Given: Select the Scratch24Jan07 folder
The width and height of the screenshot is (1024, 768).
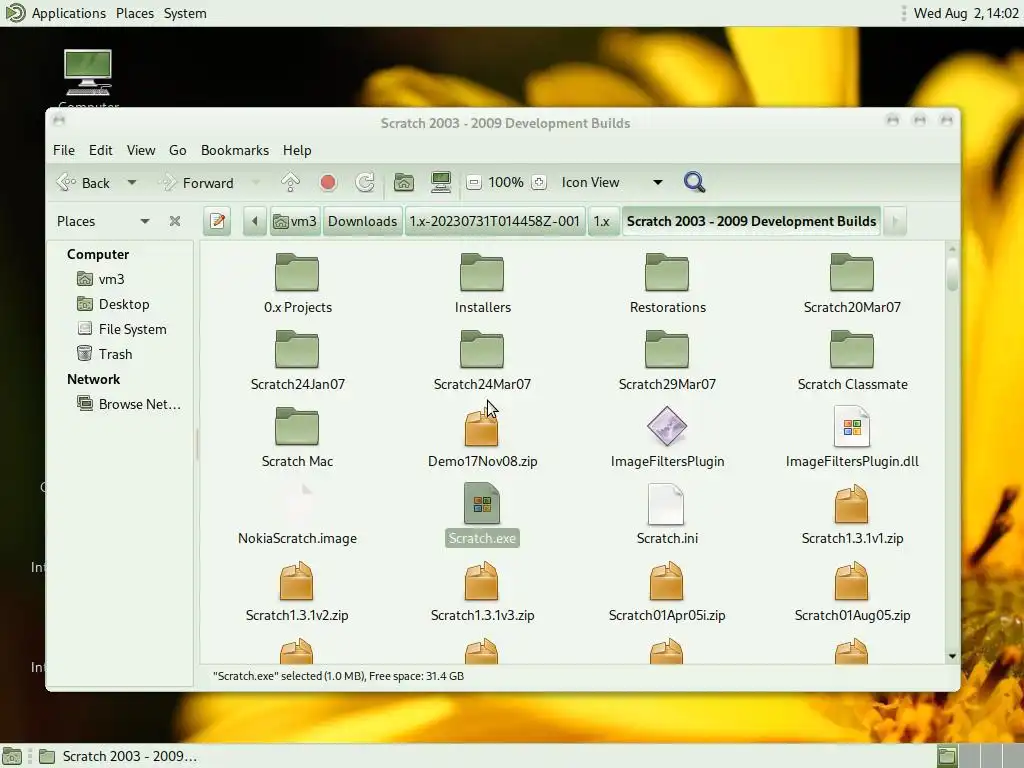Looking at the screenshot, I should [297, 360].
